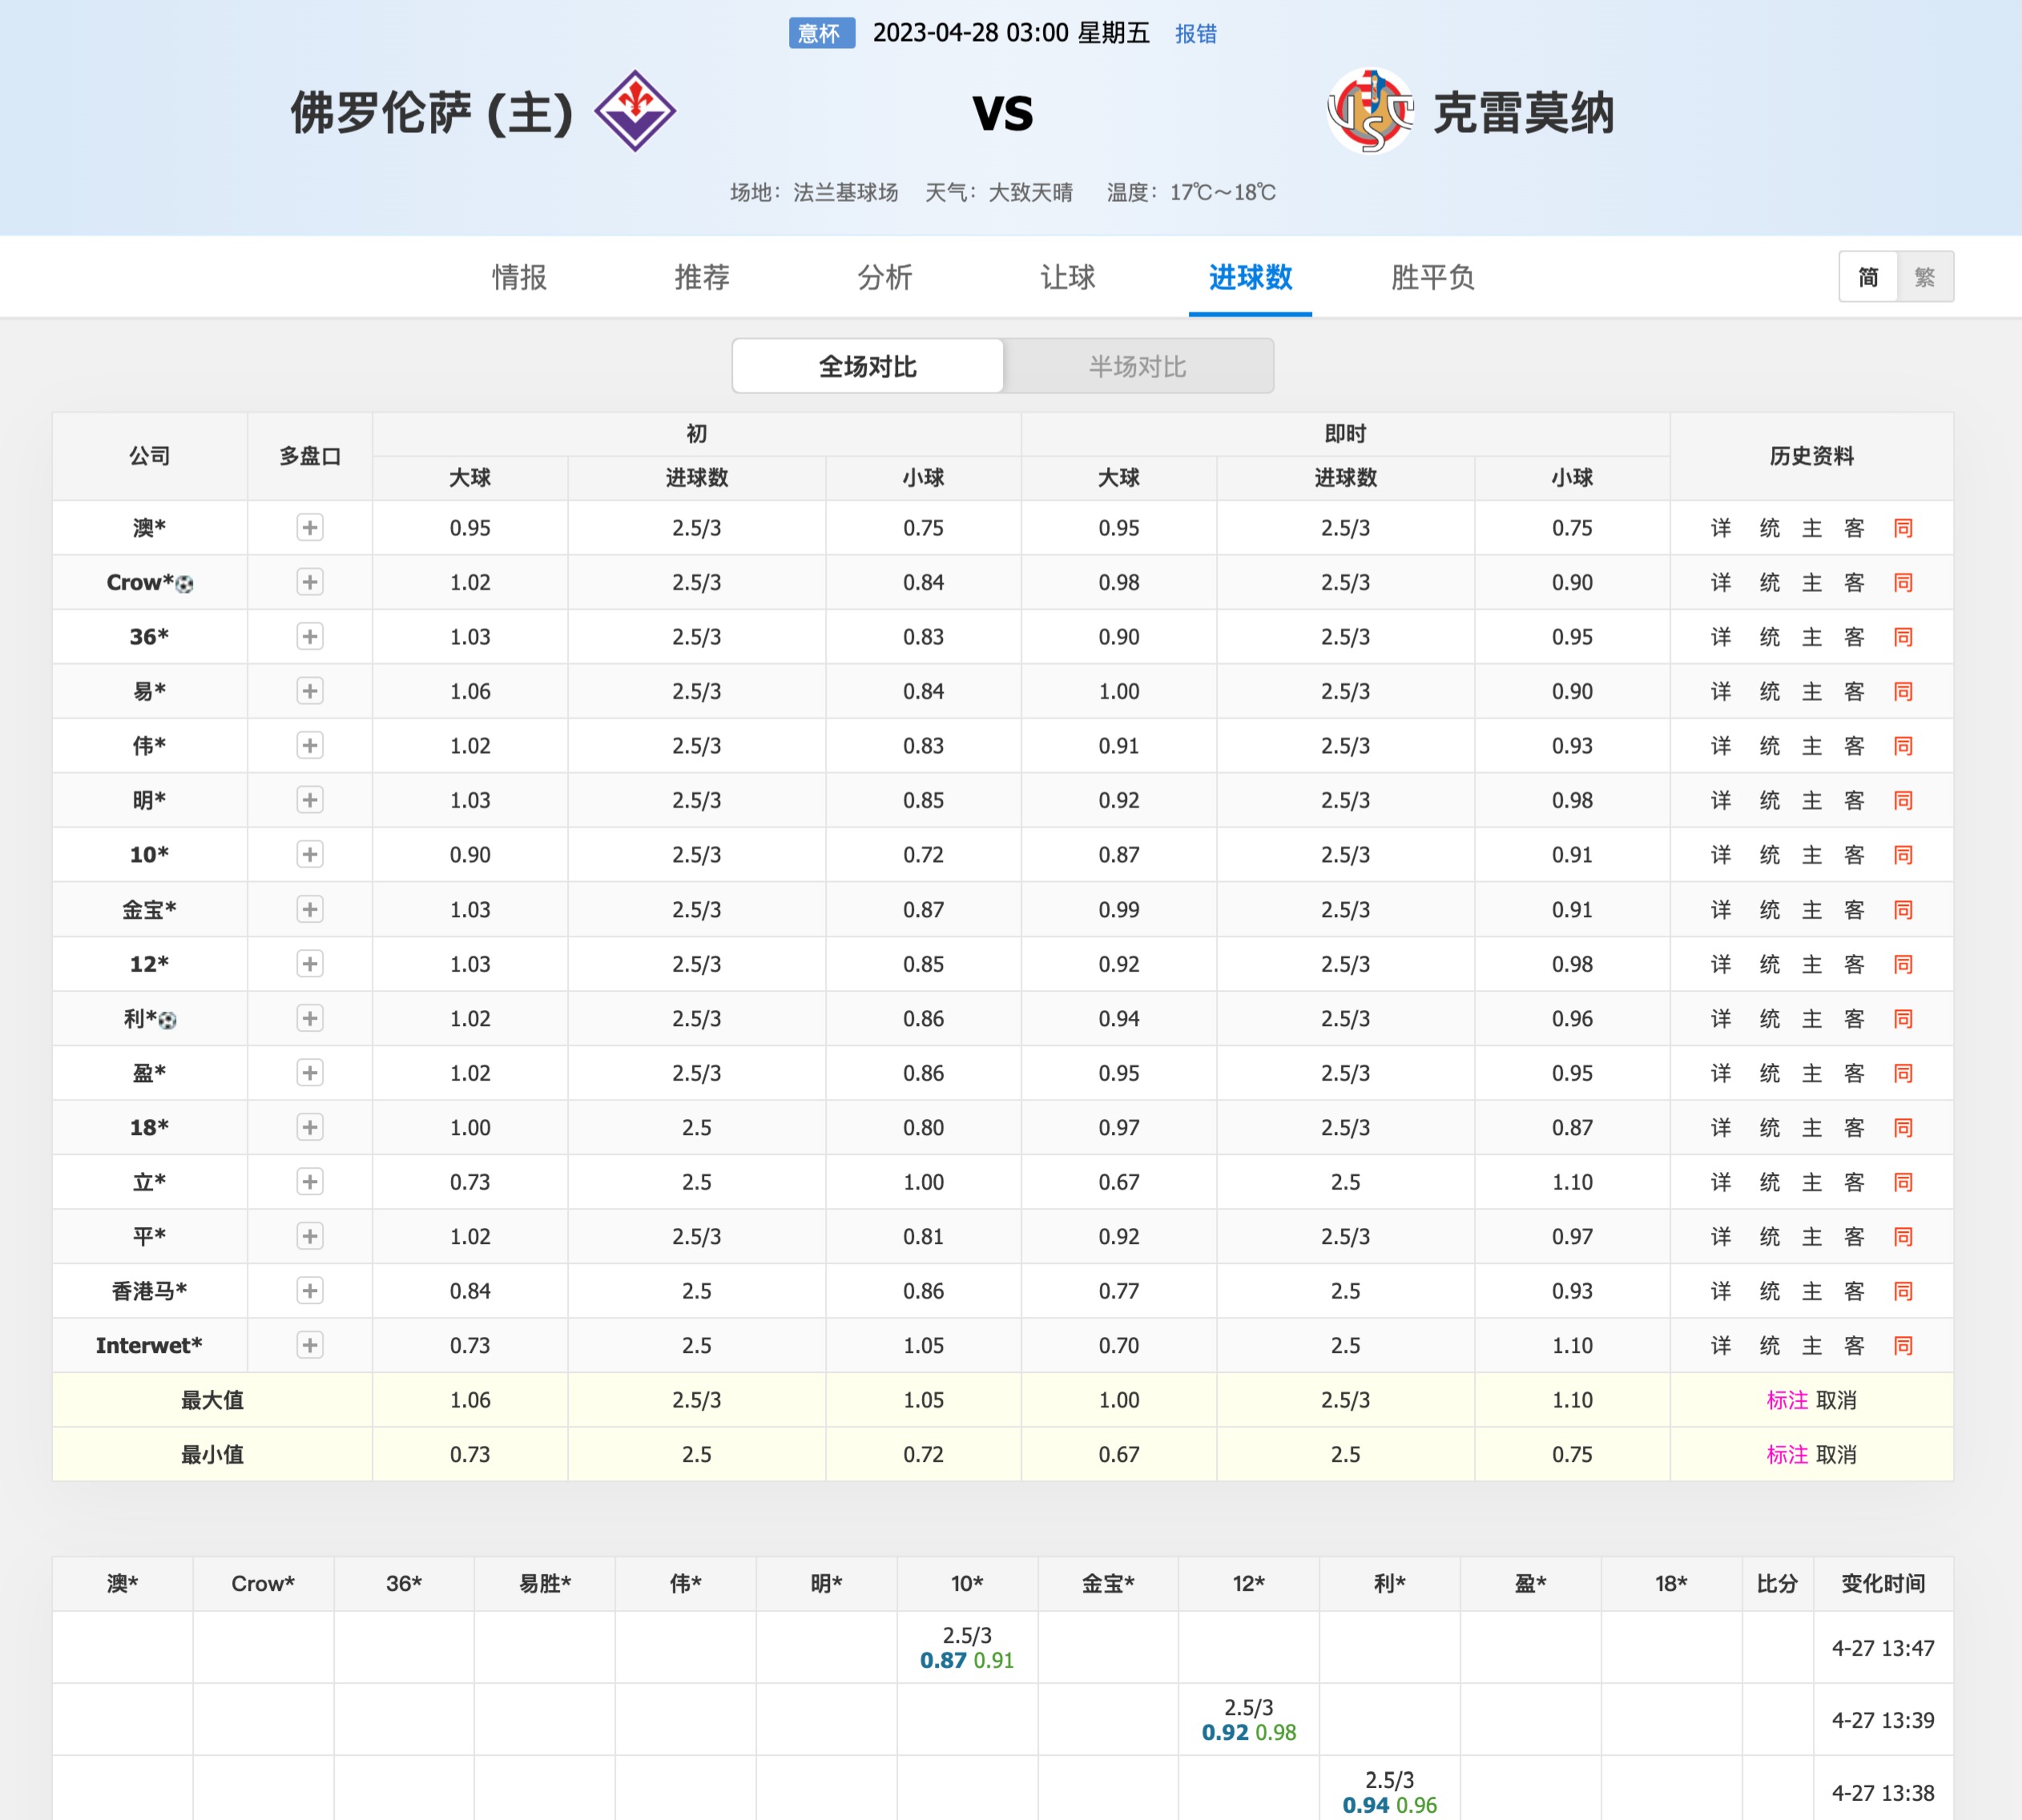Select 半场对比 half-time comparison
This screenshot has height=1820, width=2022.
click(x=1138, y=366)
